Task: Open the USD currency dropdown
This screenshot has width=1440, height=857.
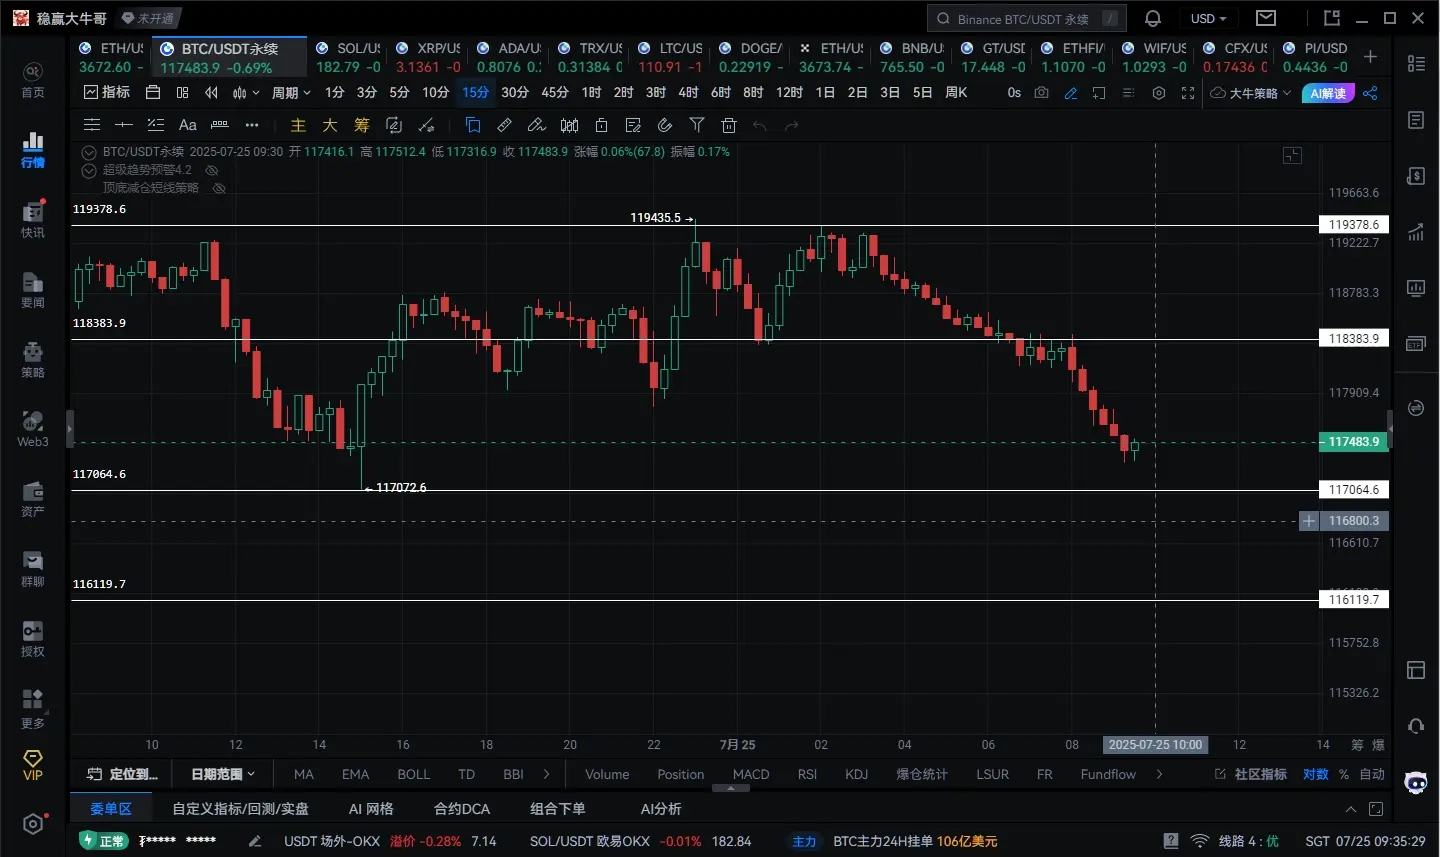Action: pyautogui.click(x=1208, y=18)
